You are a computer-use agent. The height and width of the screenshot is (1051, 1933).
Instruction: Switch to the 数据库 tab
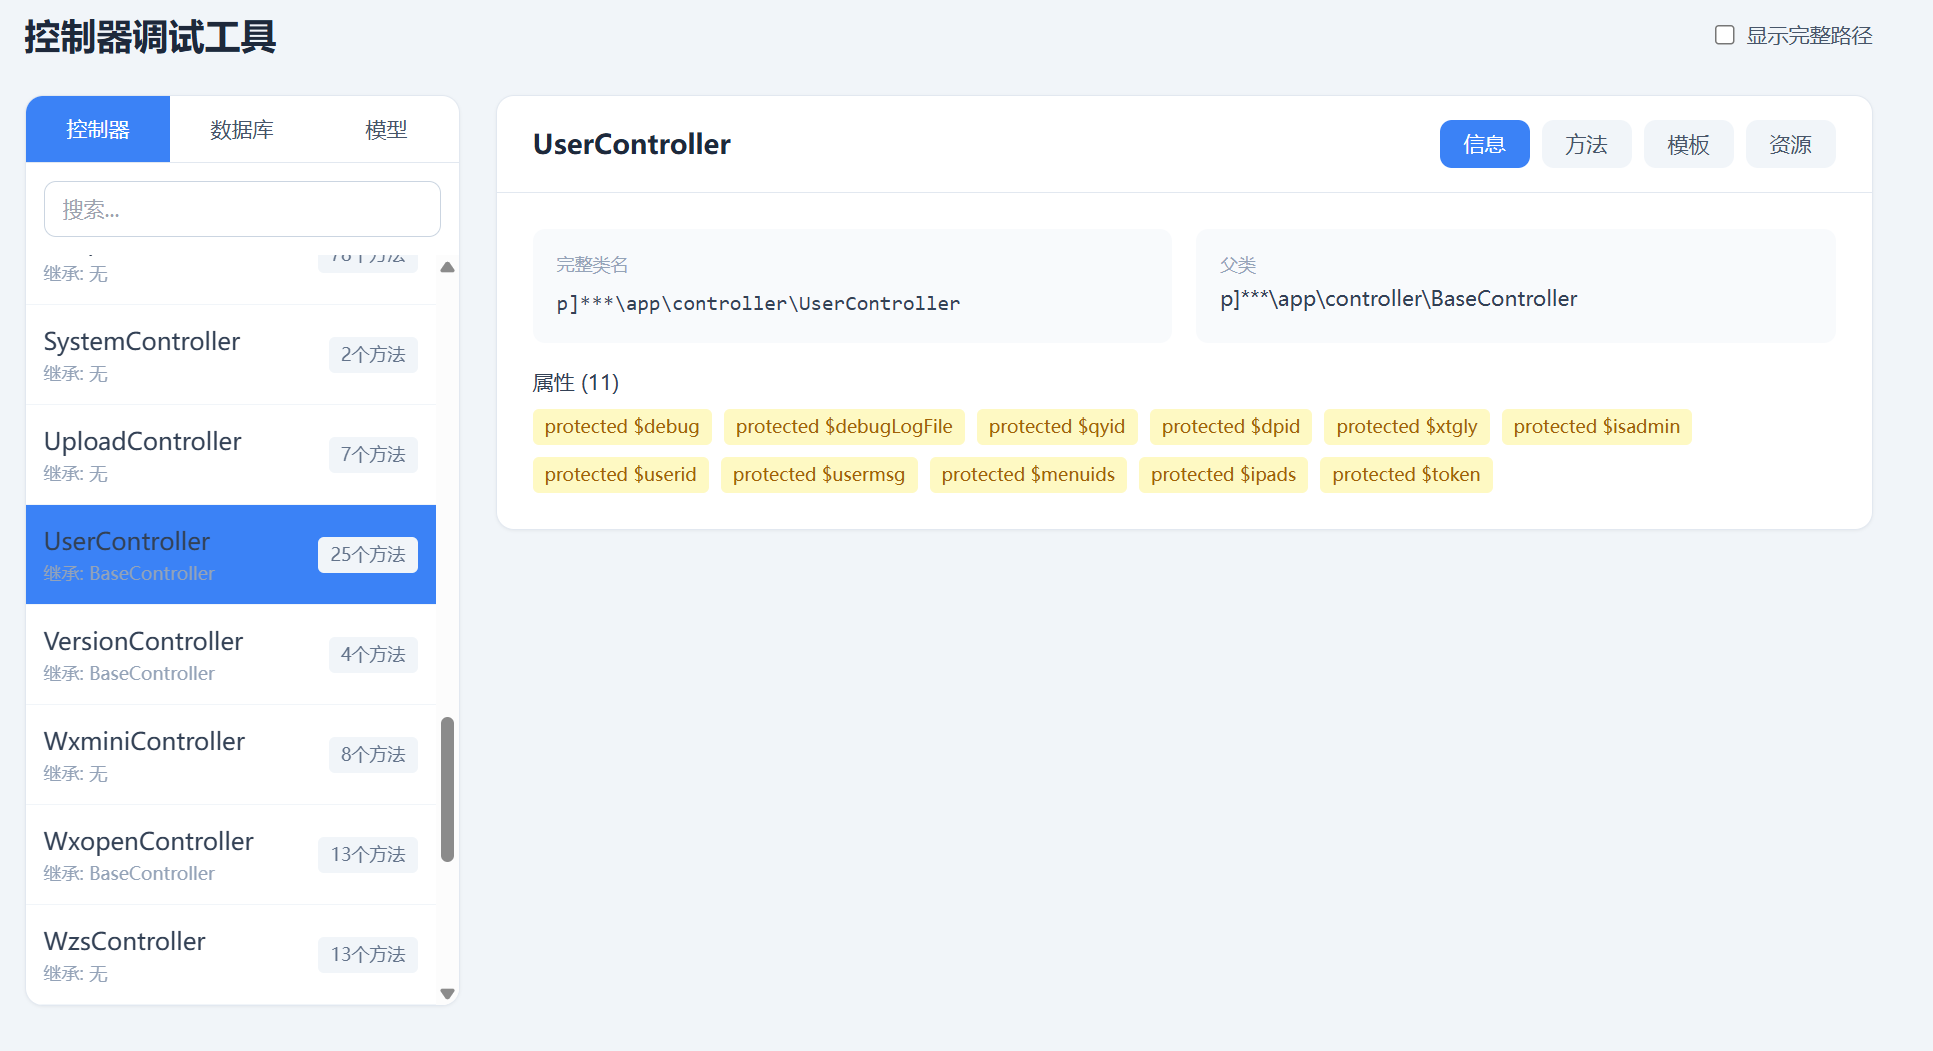click(242, 130)
